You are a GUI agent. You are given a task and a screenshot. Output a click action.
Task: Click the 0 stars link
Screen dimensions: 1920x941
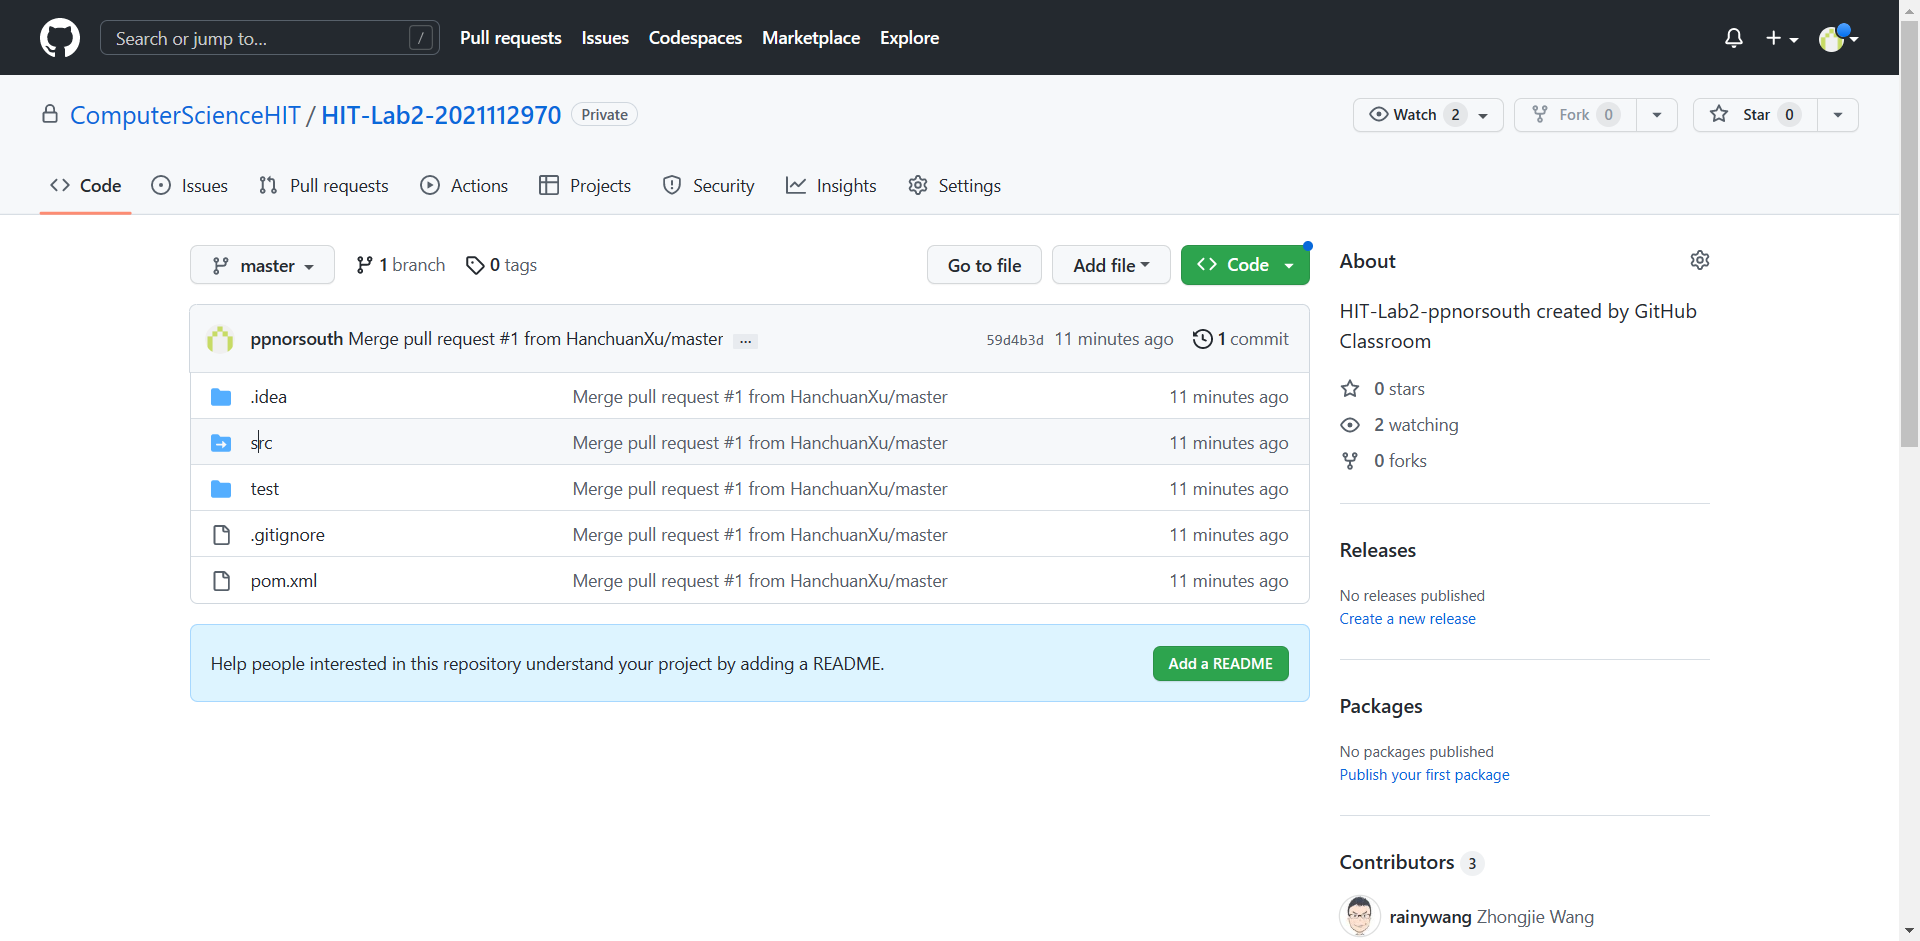(1383, 389)
